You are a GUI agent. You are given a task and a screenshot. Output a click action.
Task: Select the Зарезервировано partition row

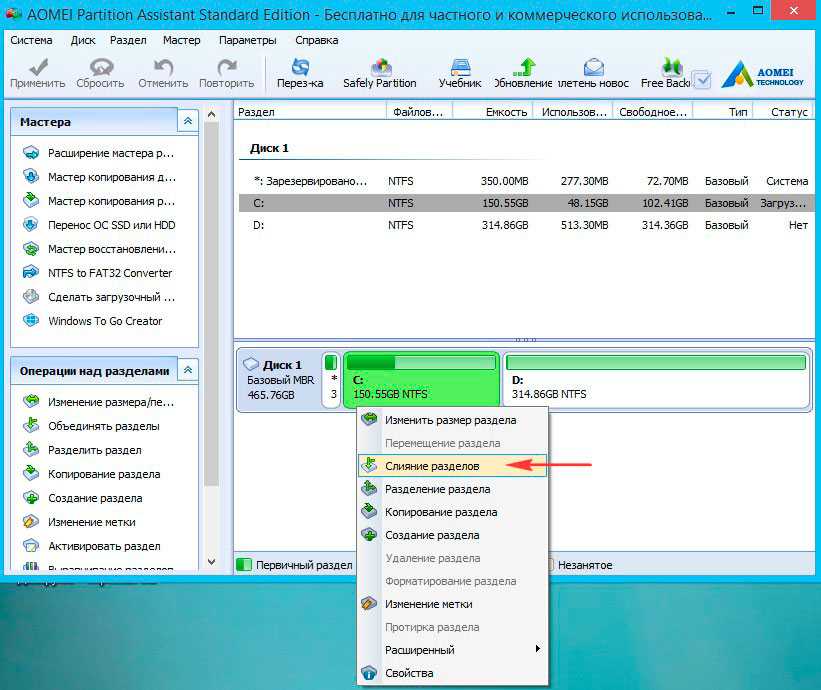[526, 181]
